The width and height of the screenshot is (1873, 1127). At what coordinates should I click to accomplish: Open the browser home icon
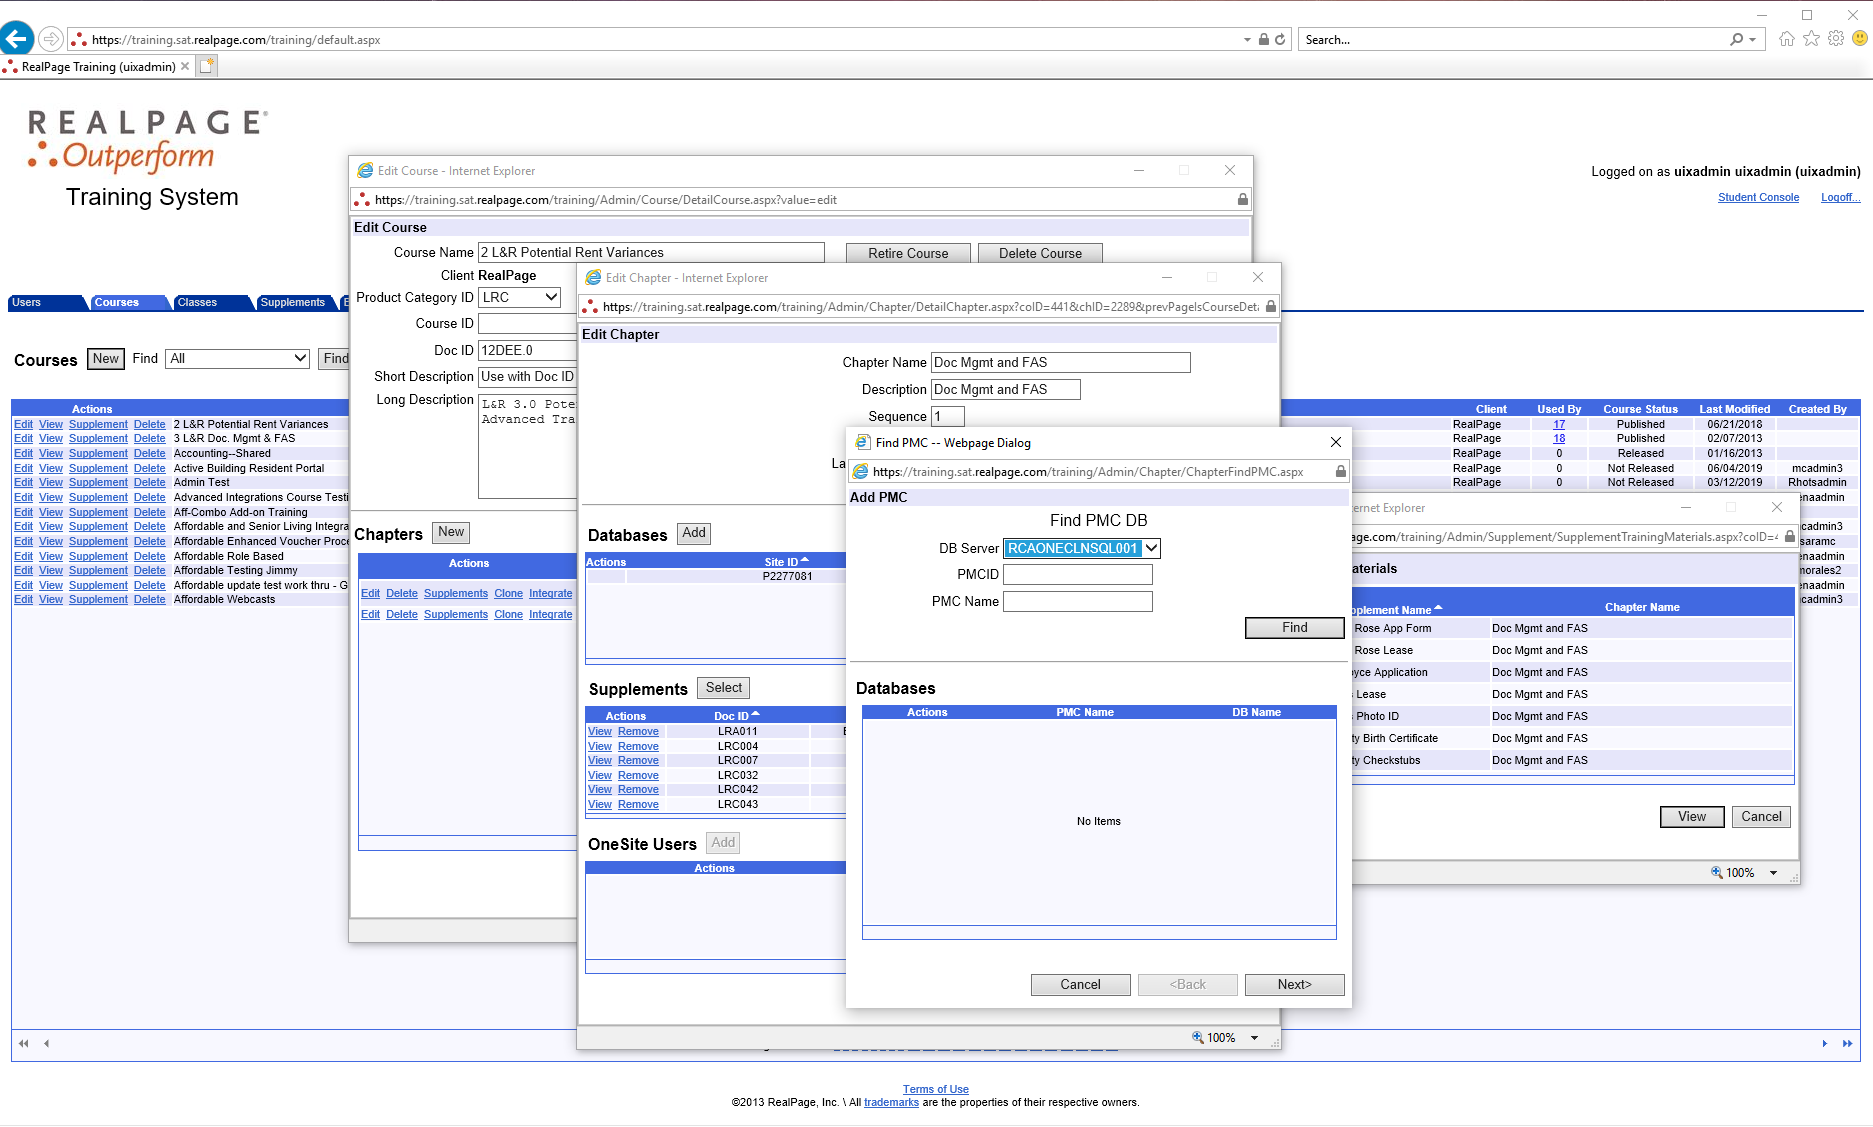tap(1786, 39)
